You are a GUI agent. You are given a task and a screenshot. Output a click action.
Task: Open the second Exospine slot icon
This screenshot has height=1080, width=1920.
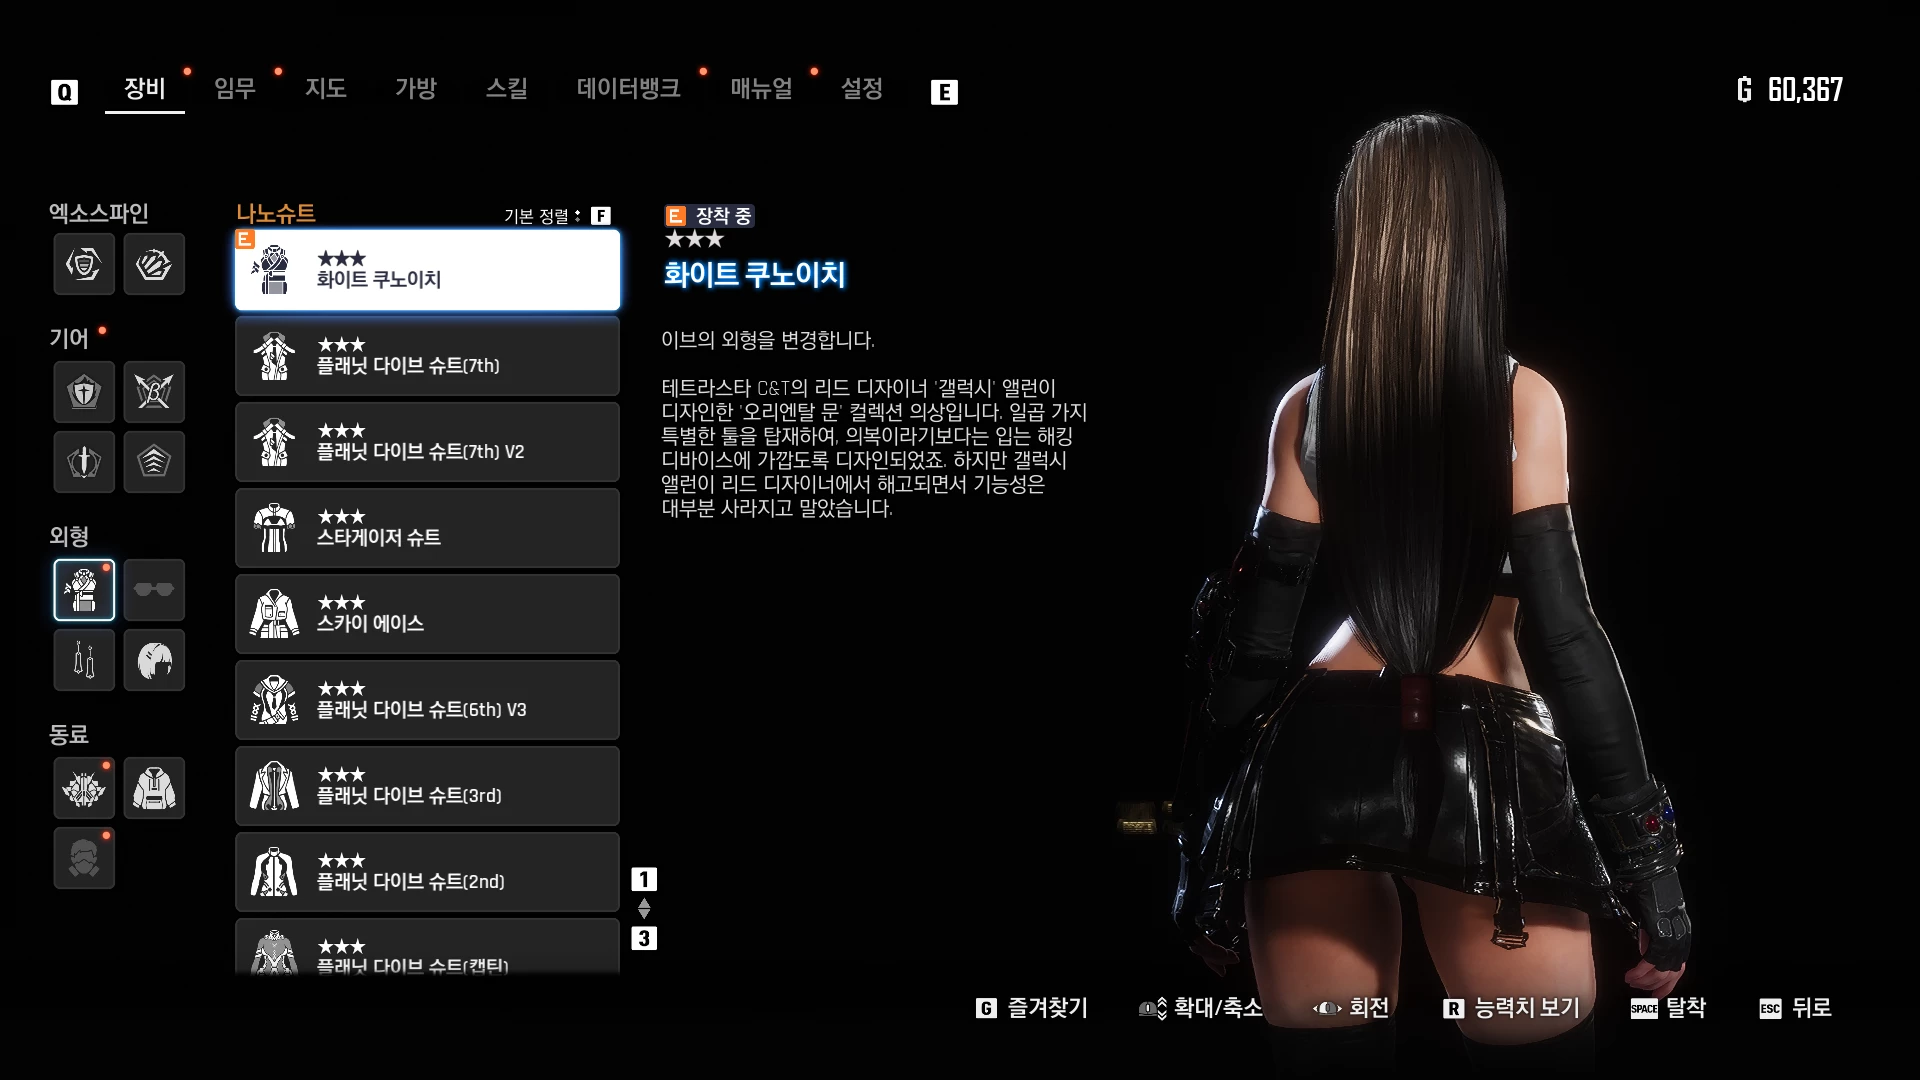click(154, 264)
